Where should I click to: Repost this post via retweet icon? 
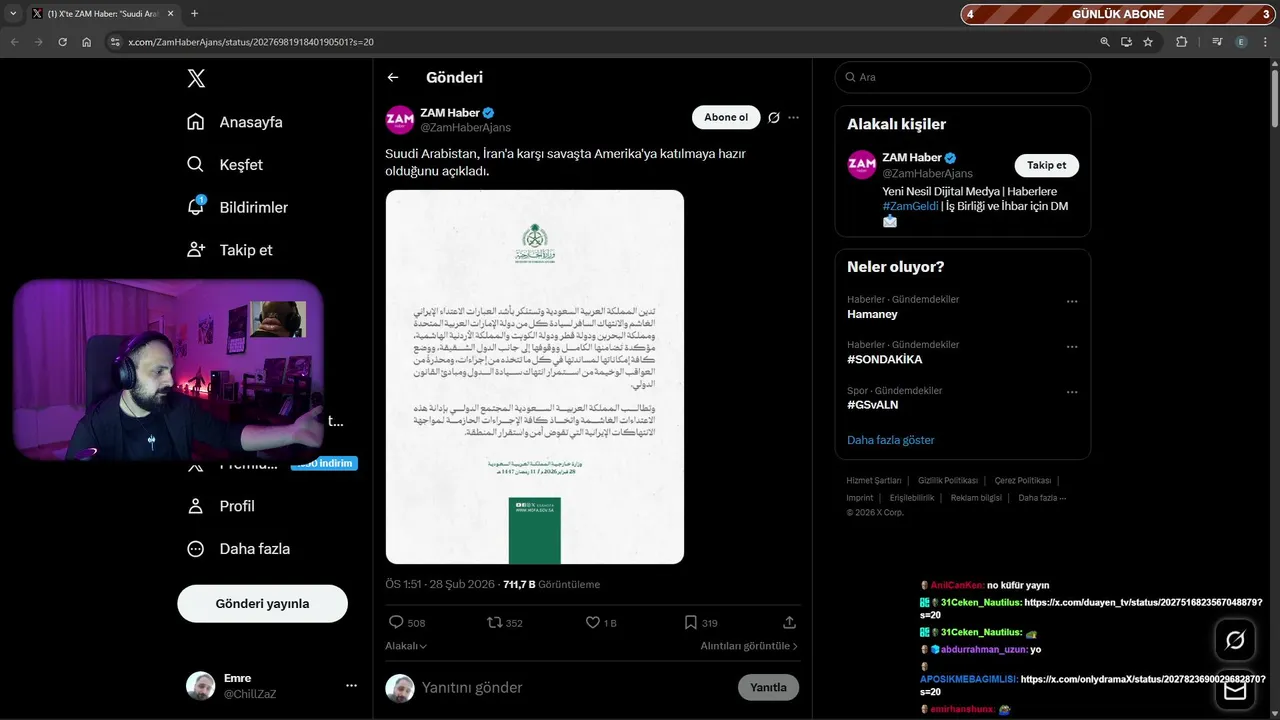click(x=494, y=622)
